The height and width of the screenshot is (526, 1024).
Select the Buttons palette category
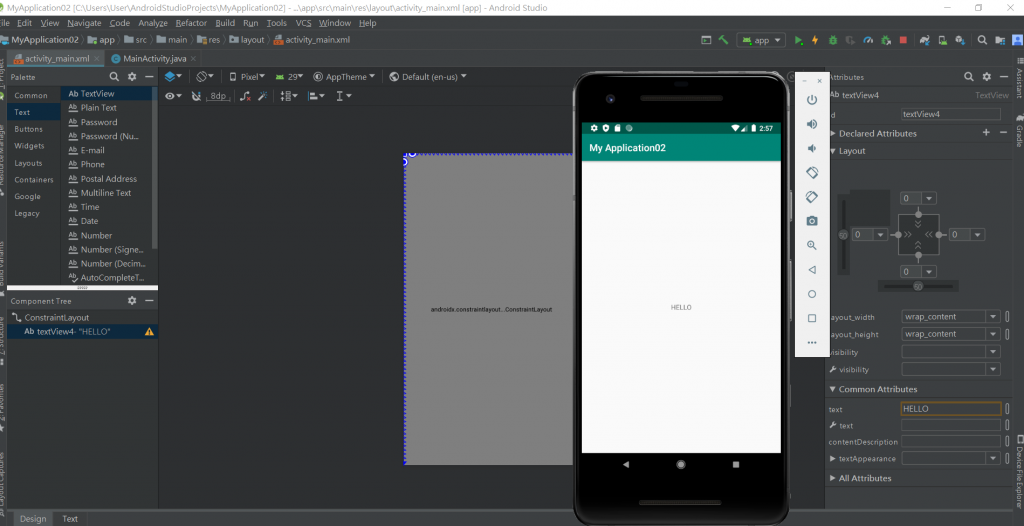(x=29, y=129)
